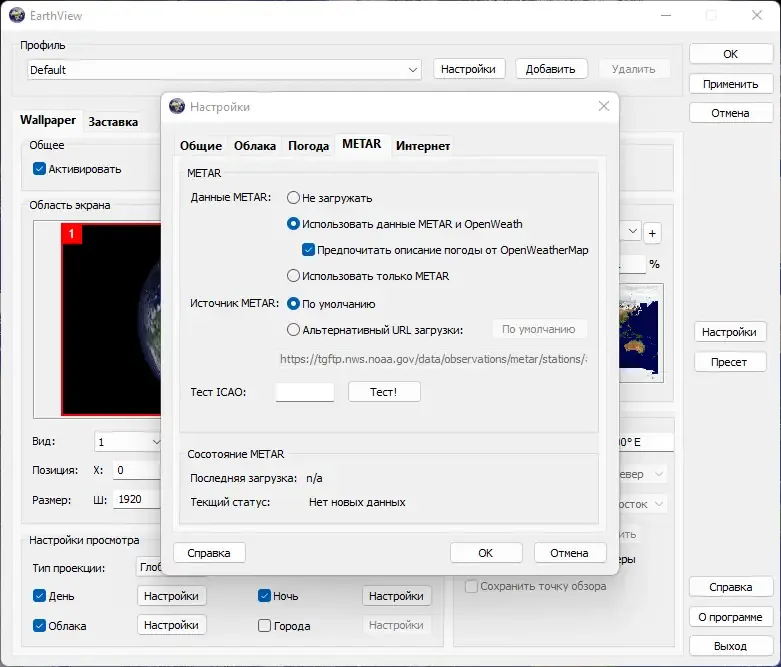Click the Тест! button
This screenshot has width=781, height=667.
[384, 392]
